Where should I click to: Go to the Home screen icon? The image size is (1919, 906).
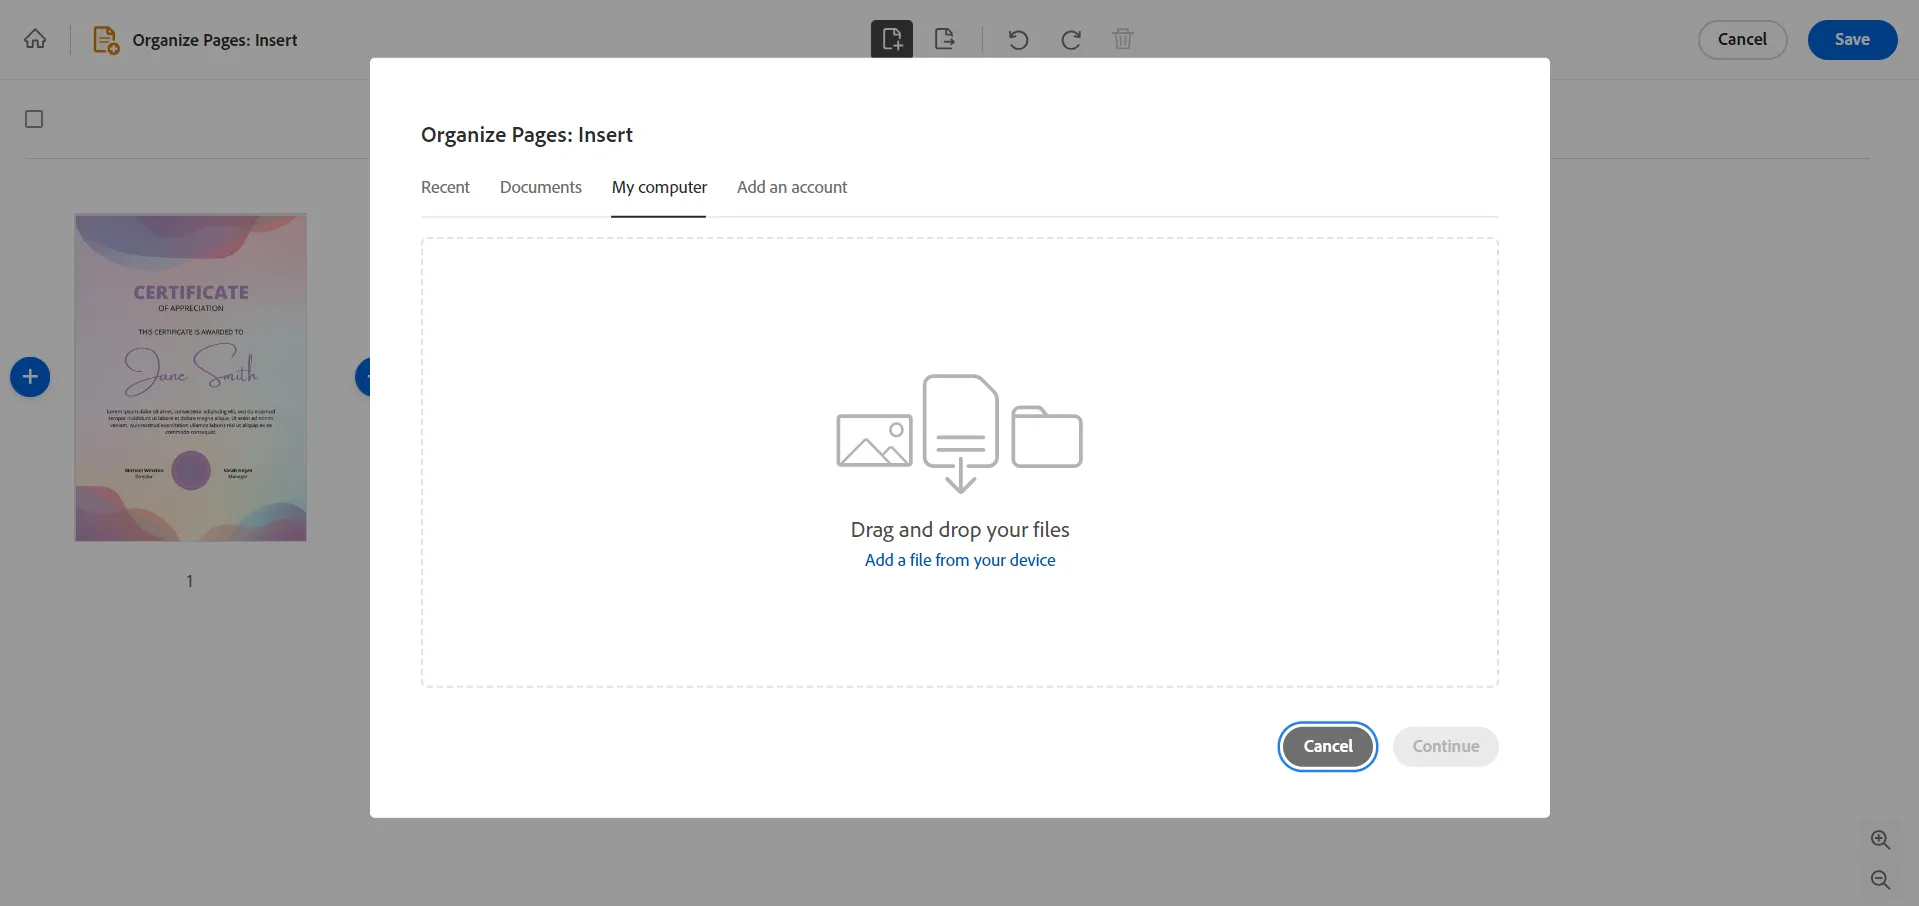point(35,39)
